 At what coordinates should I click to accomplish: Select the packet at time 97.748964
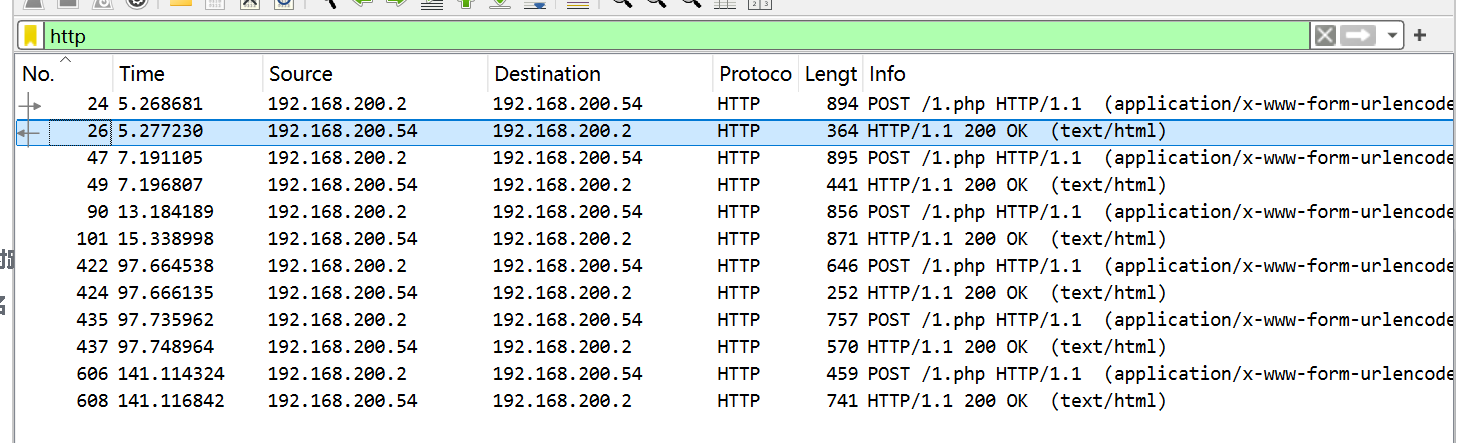735,347
